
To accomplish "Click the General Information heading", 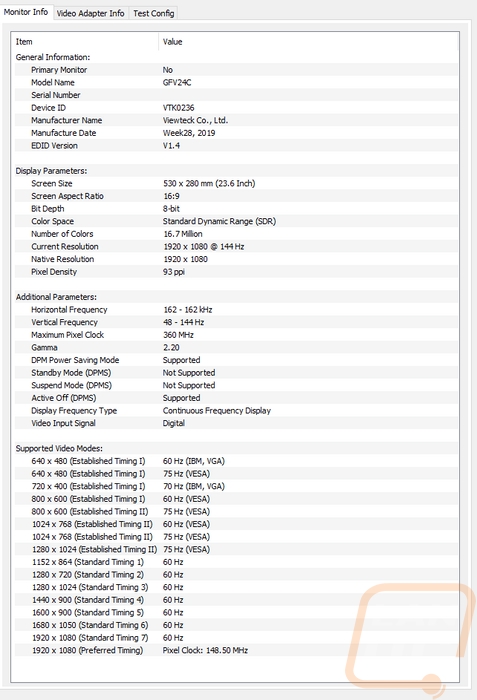I will (53, 57).
